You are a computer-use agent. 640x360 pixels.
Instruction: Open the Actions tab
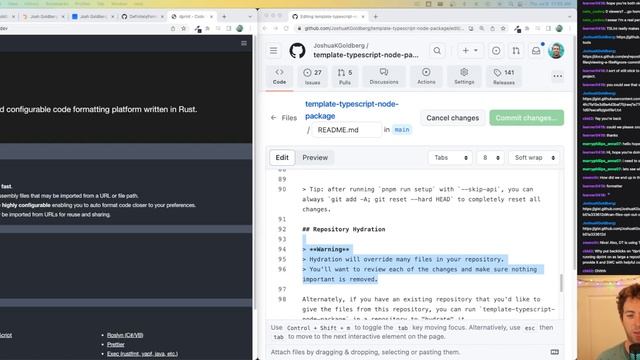pos(426,76)
